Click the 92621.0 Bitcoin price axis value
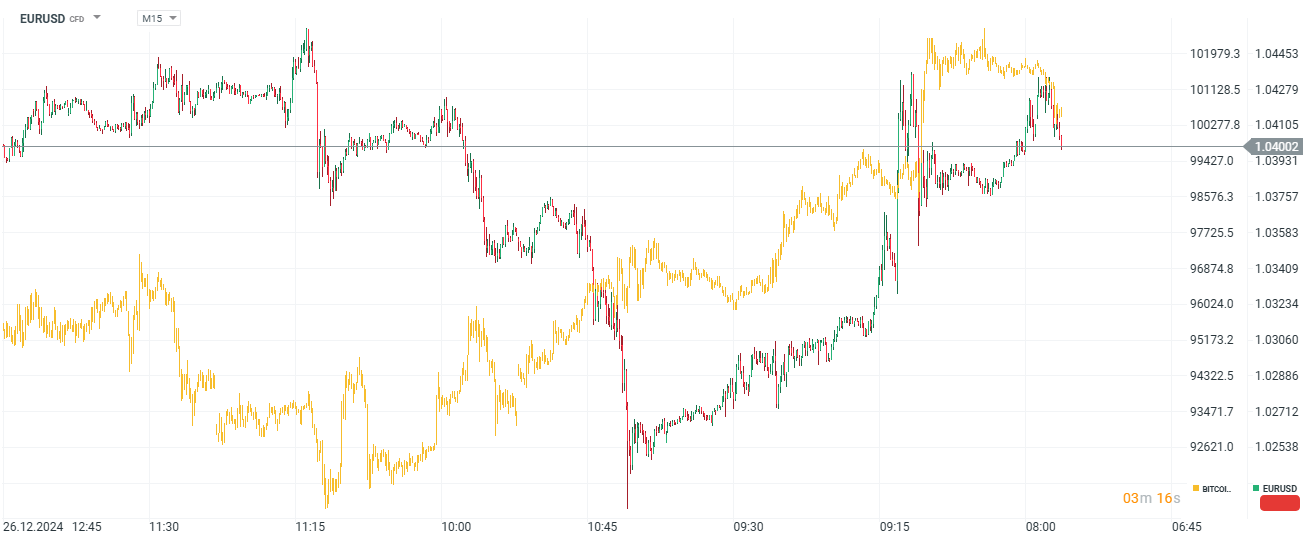Screen dimensions: 1315x544 [x=1215, y=447]
